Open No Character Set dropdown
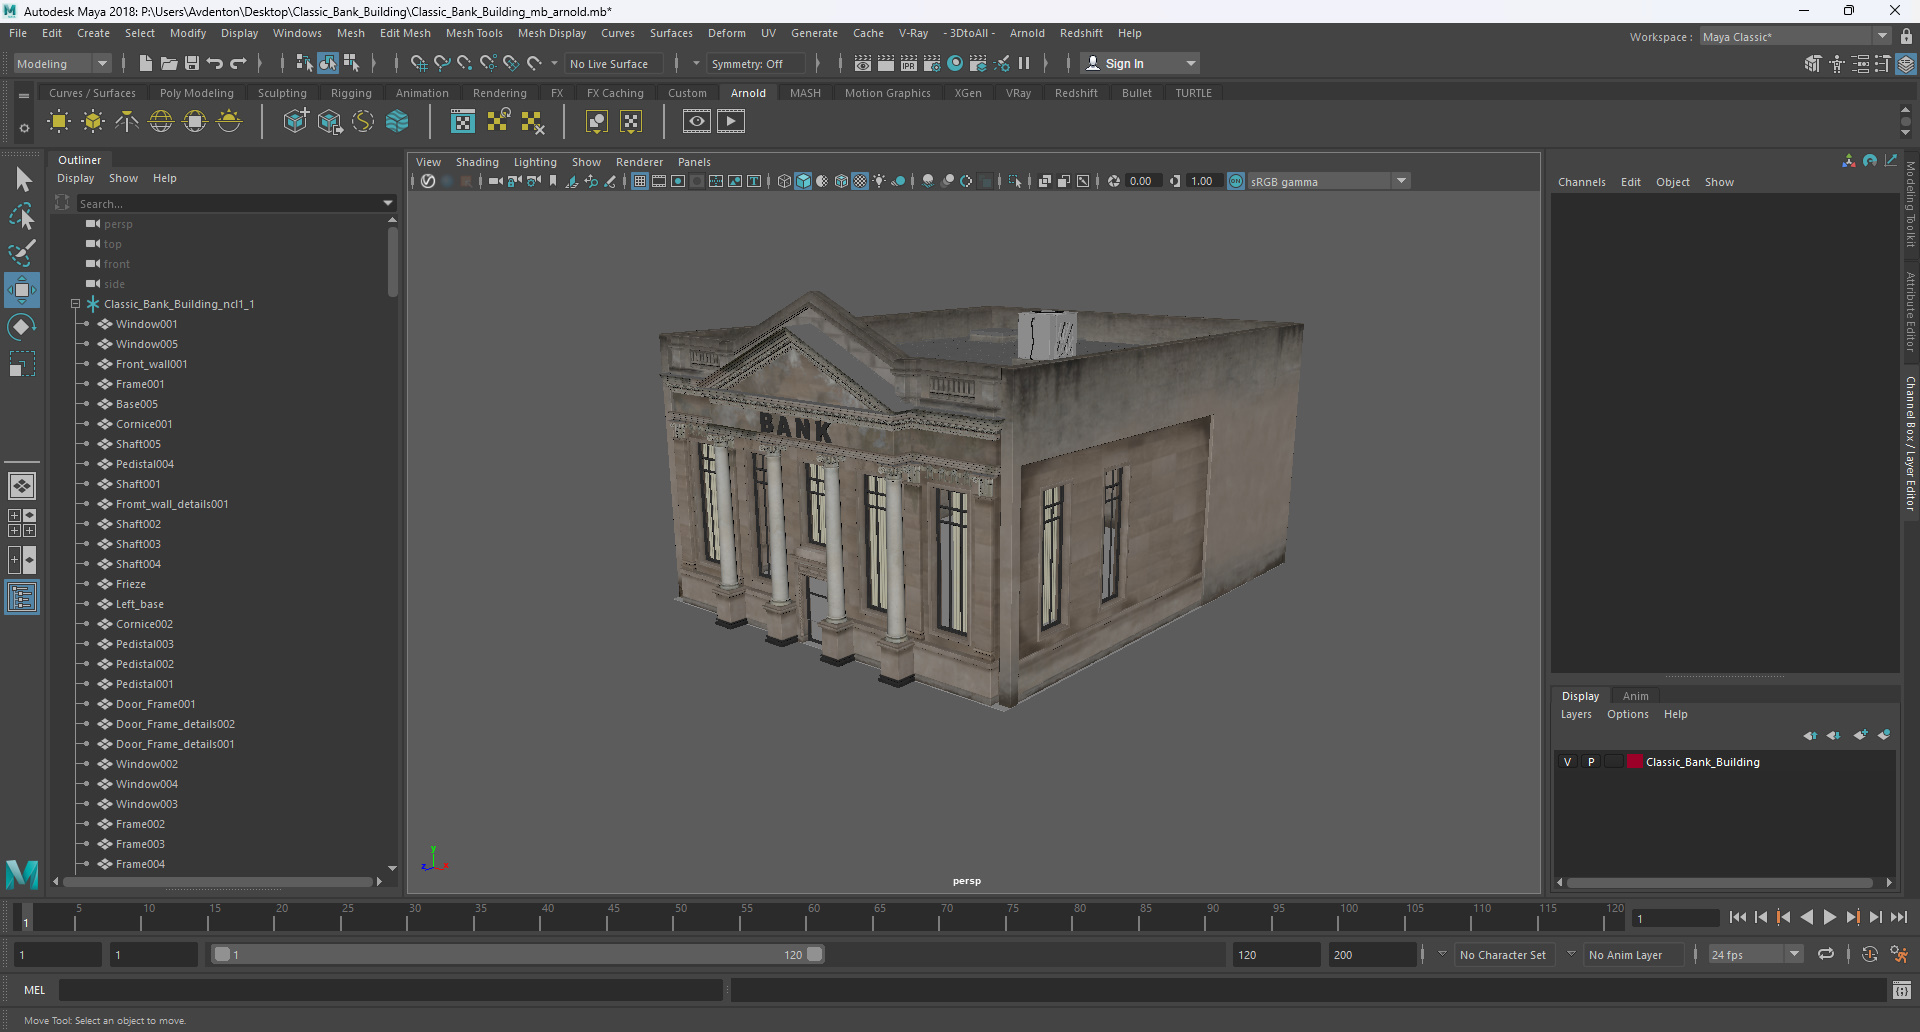Screen dimensions: 1920x1032 coord(1503,955)
